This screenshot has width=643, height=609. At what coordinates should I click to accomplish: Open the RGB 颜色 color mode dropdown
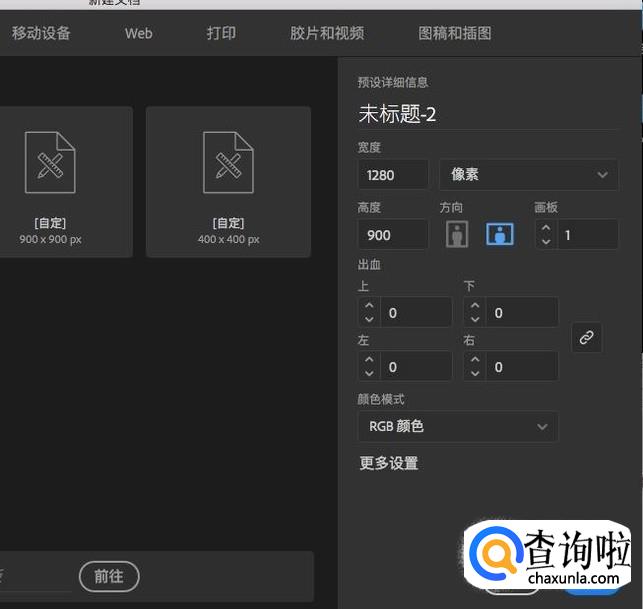[458, 427]
